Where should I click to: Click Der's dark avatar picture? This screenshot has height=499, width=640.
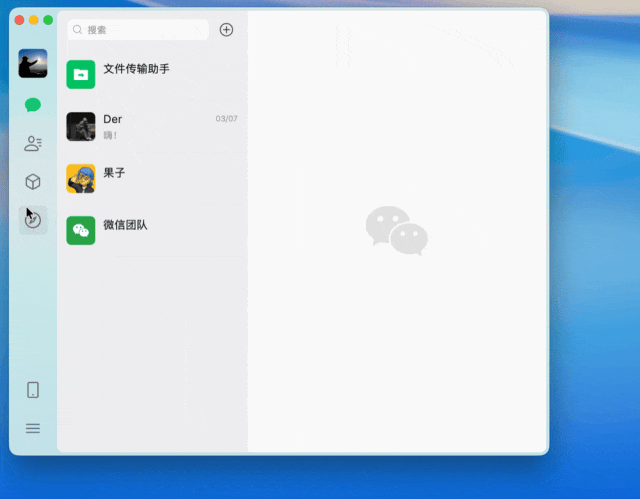[x=81, y=126]
